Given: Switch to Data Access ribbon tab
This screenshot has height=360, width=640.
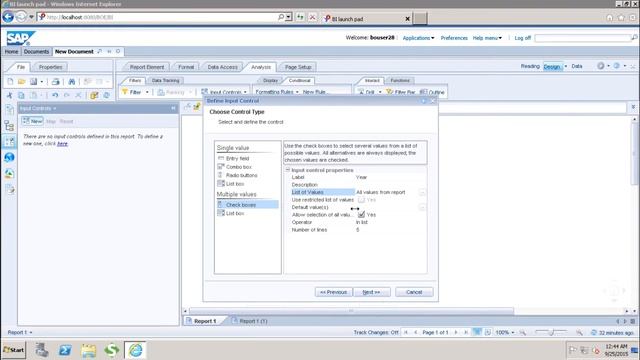Looking at the screenshot, I should coord(222,67).
